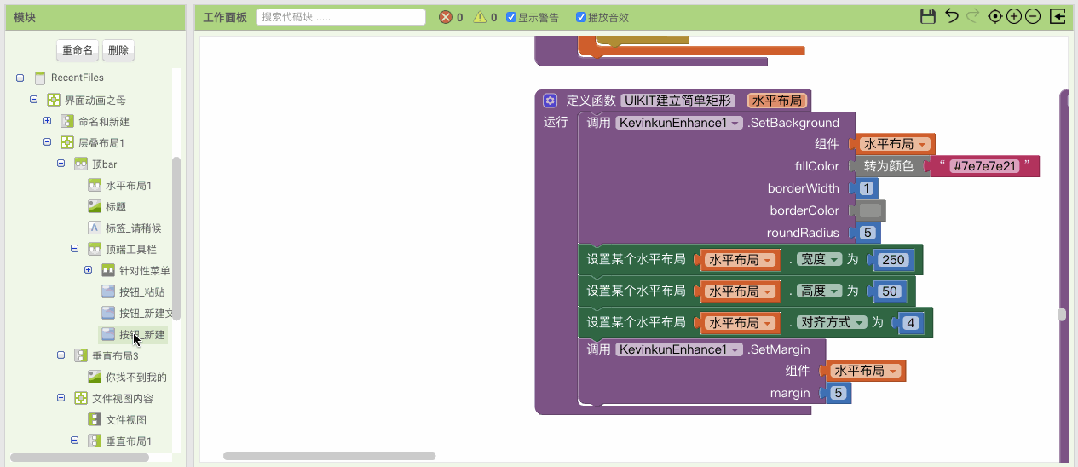Viewport: 1078px width, 467px height.
Task: Collapse the 垂直布局3 tree node
Action: tap(60, 356)
